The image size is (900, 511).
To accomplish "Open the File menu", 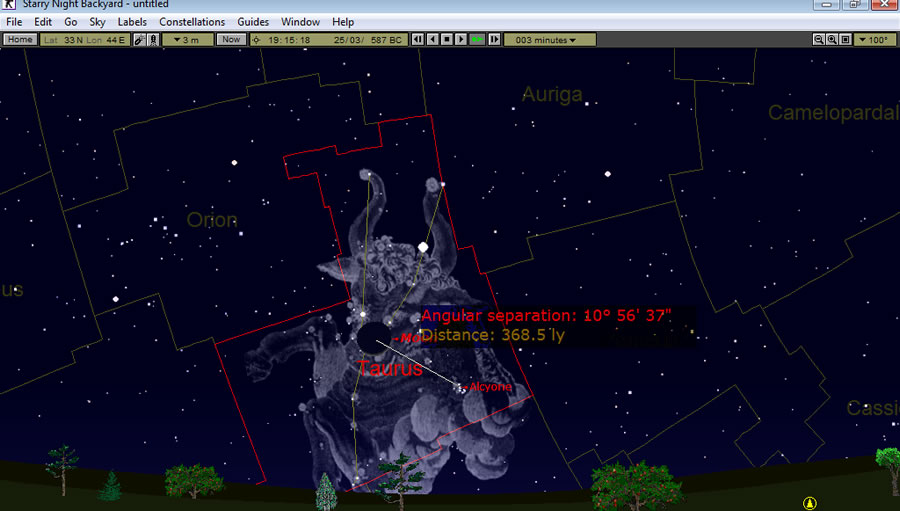I will point(14,22).
